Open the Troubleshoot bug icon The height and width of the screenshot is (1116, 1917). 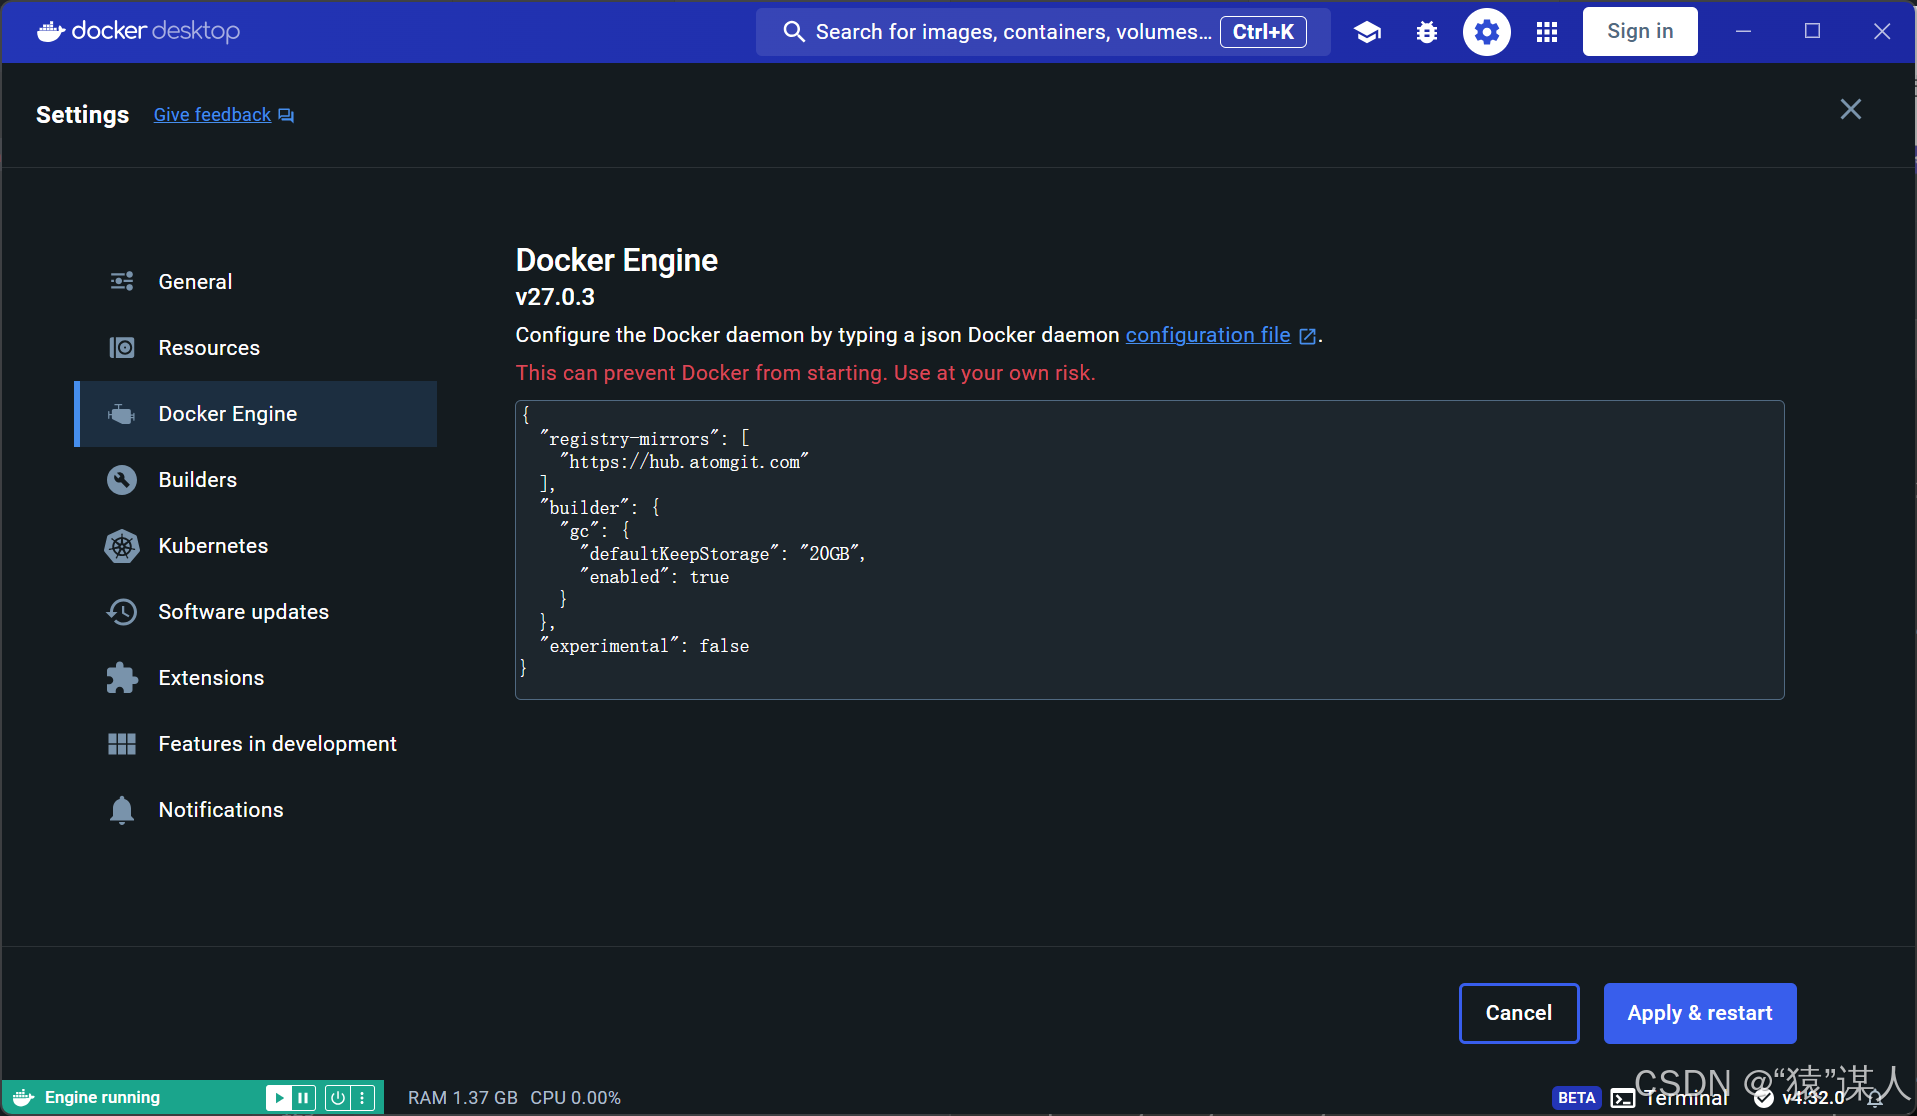pyautogui.click(x=1427, y=32)
